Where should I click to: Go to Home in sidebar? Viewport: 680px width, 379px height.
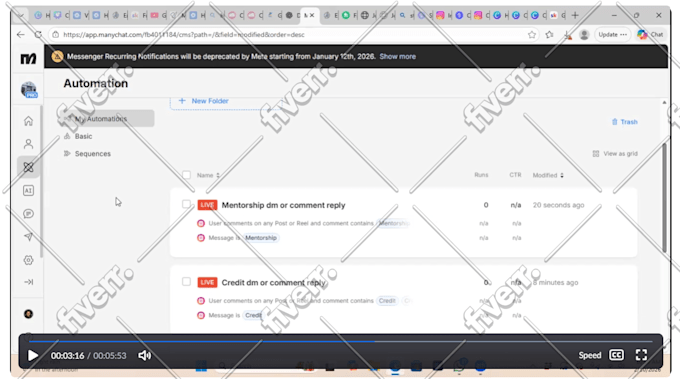(28, 121)
